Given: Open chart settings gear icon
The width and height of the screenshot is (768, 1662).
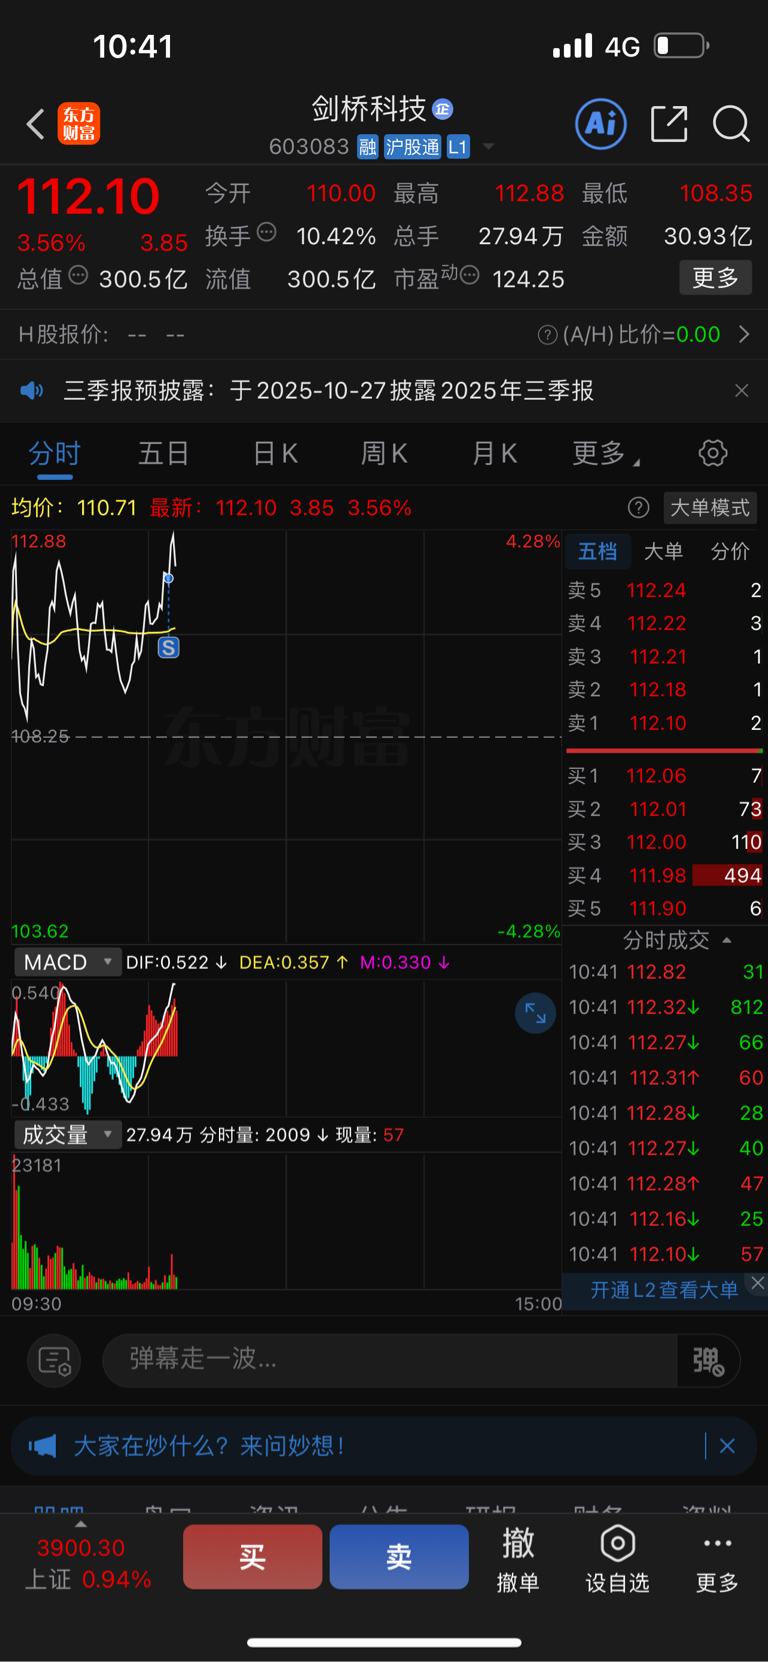Looking at the screenshot, I should pyautogui.click(x=713, y=453).
